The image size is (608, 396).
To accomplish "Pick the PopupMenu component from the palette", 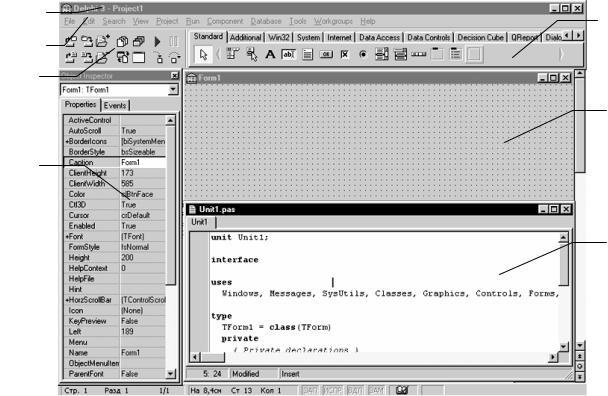I will [252, 54].
